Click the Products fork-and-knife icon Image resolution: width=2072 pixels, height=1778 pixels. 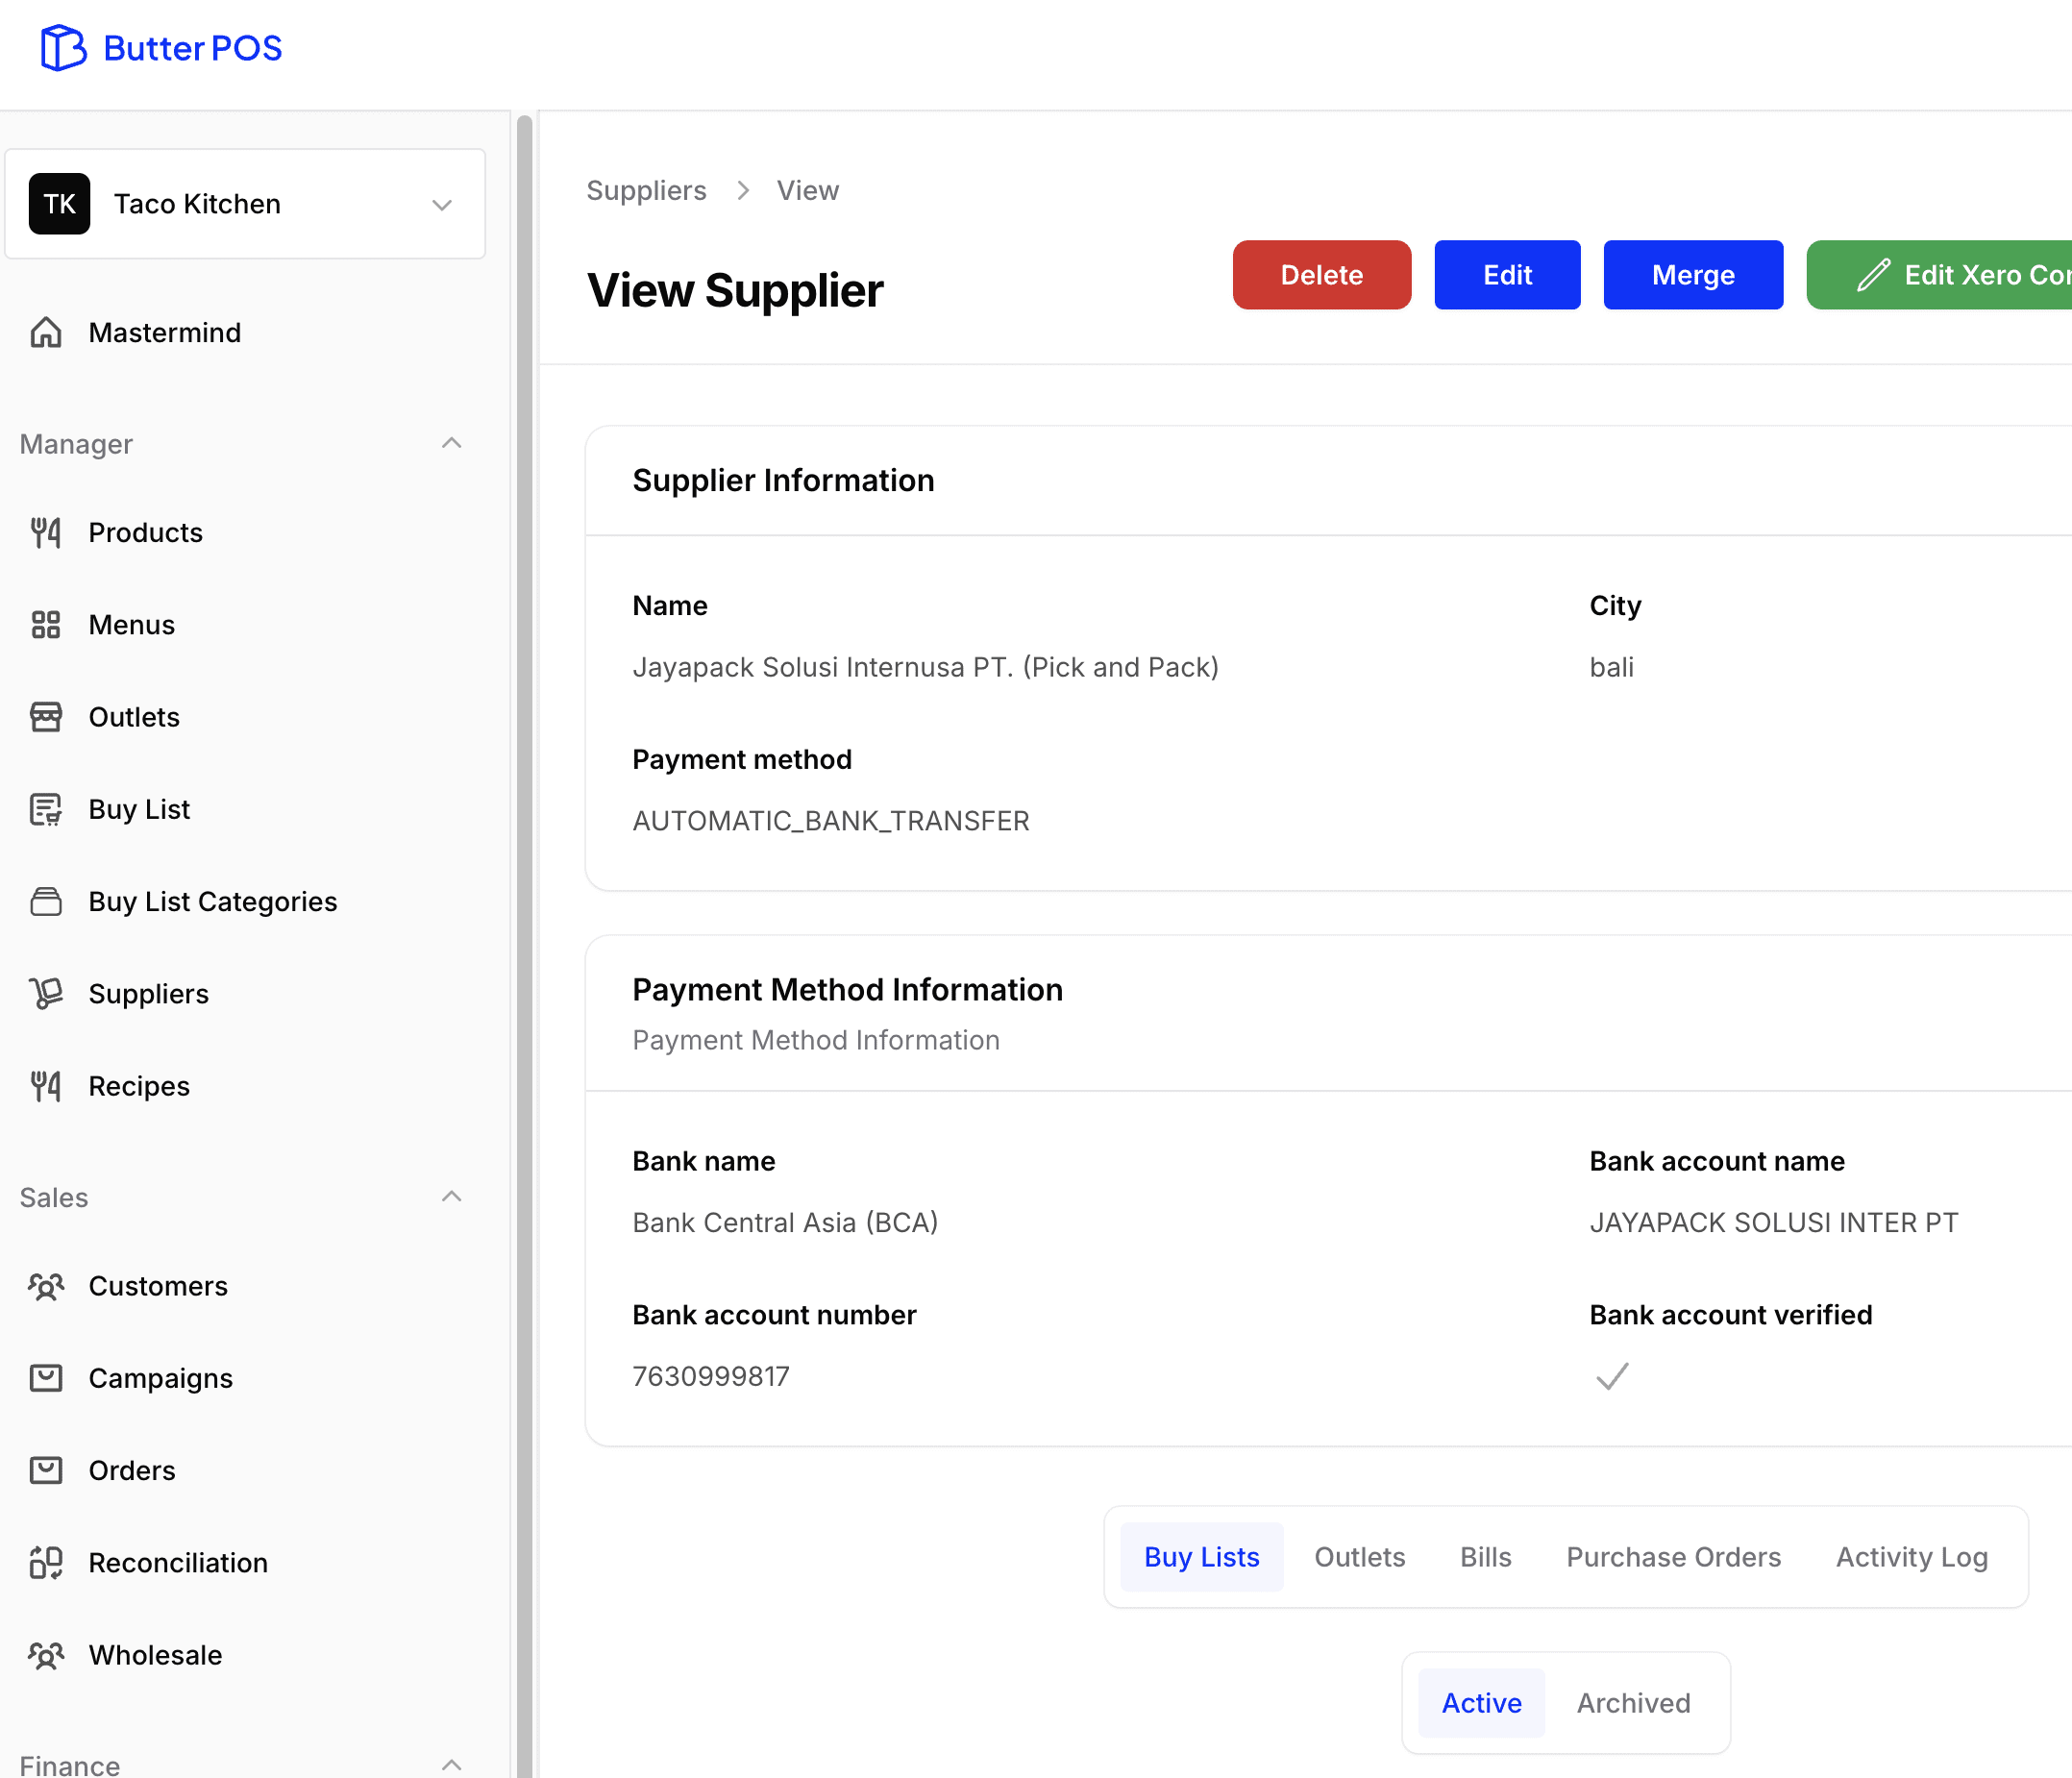pyautogui.click(x=46, y=532)
